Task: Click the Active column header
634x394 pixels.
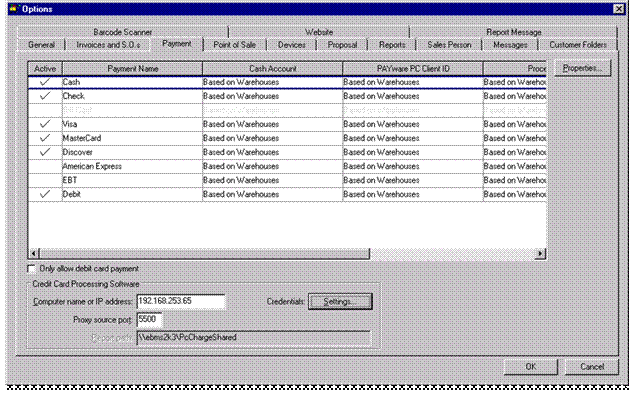Action: [45, 69]
